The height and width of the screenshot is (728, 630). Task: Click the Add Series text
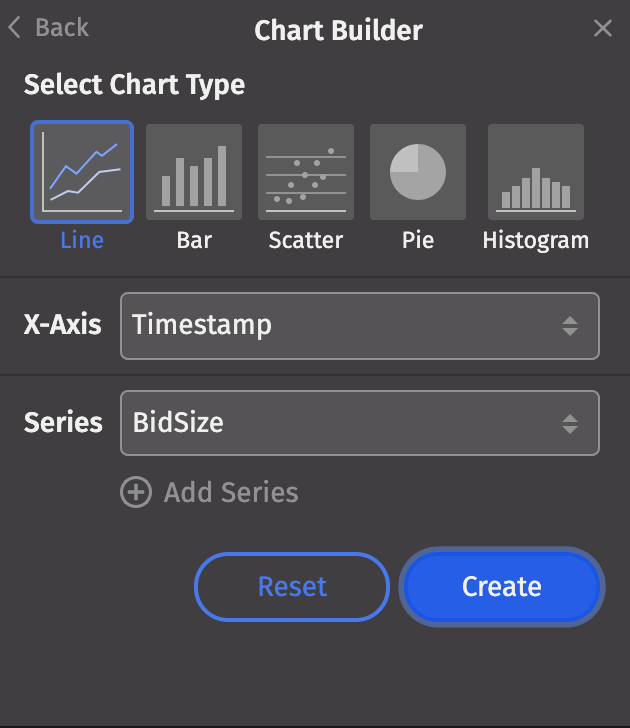click(x=231, y=492)
